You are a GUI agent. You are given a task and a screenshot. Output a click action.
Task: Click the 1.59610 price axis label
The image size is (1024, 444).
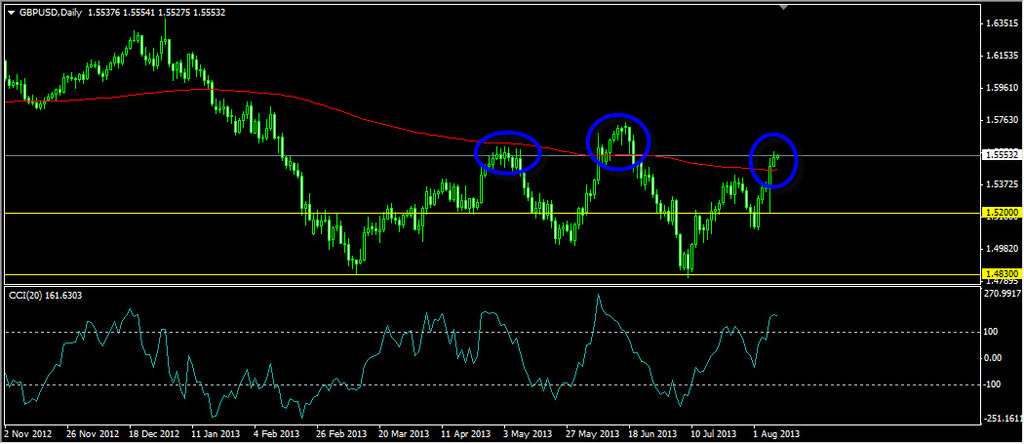pos(1004,87)
